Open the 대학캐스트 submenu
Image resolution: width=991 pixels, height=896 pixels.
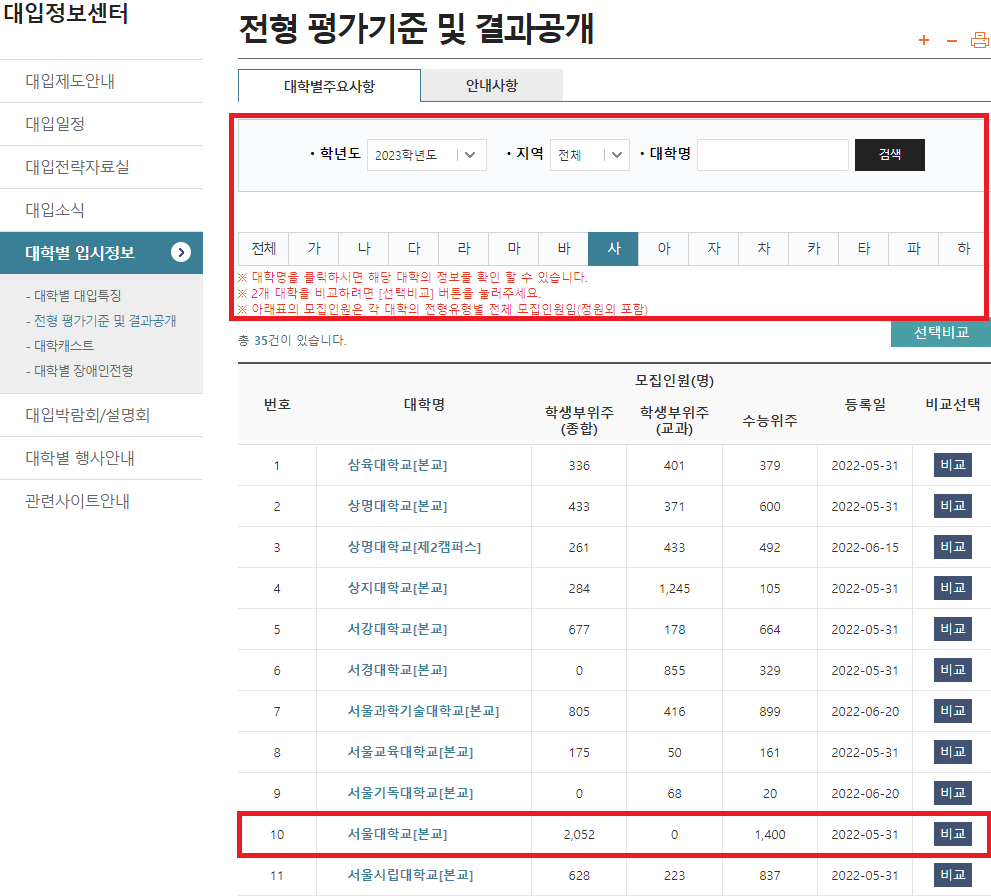click(x=60, y=346)
